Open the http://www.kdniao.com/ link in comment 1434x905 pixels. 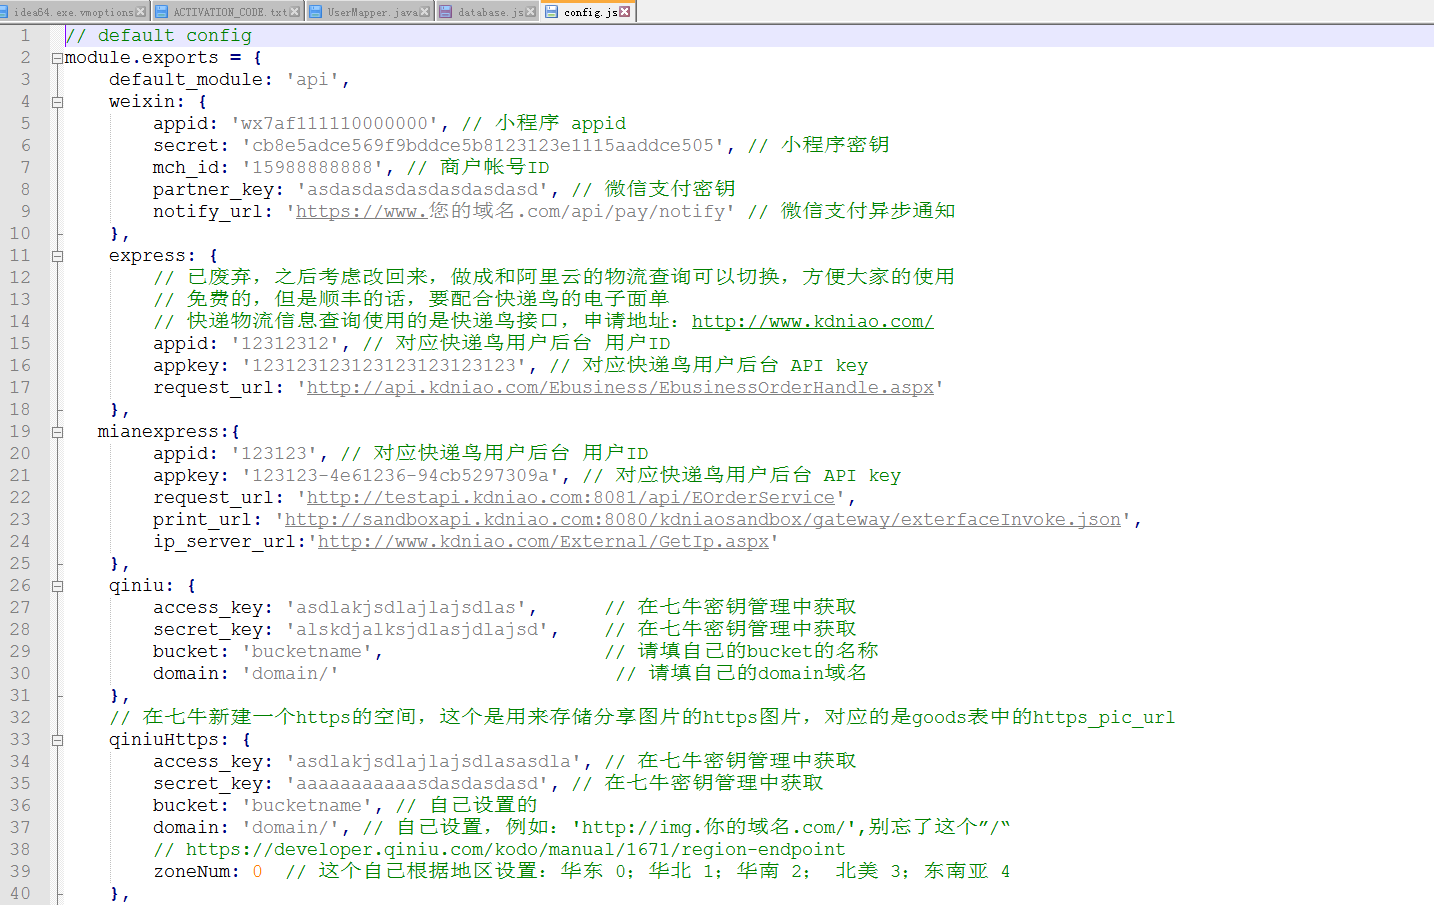pyautogui.click(x=812, y=321)
